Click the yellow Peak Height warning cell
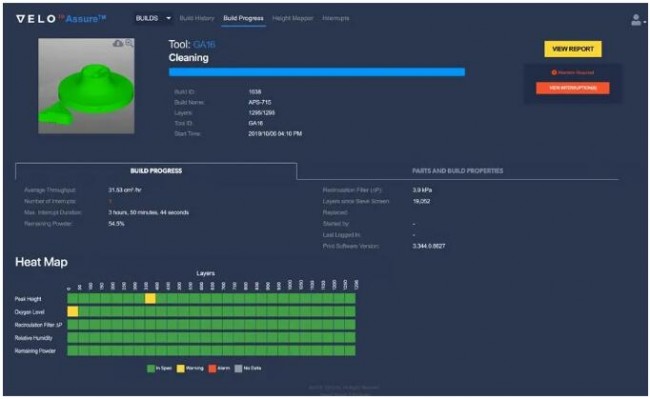The image size is (650, 399). pyautogui.click(x=150, y=298)
